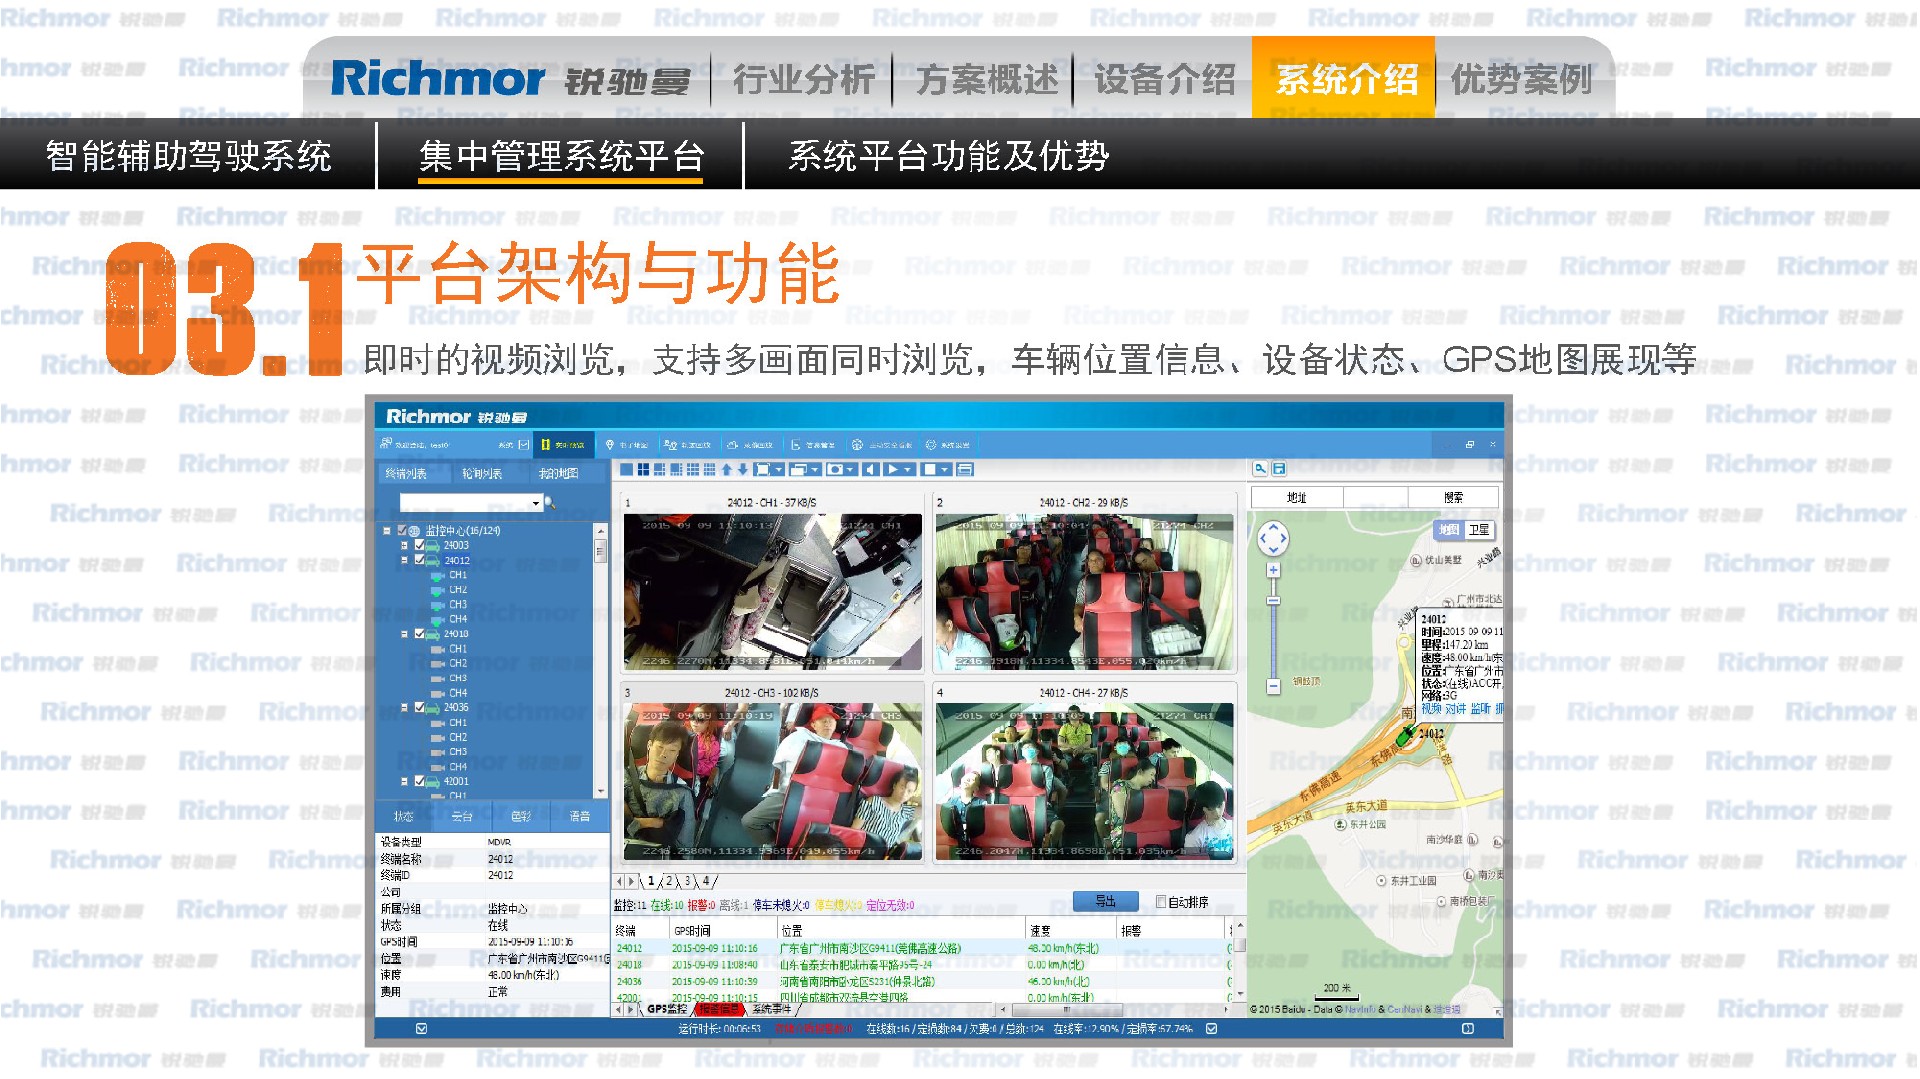The height and width of the screenshot is (1079, 1920).
Task: Toggle checkbox for vehicle 24036
Action: pos(420,707)
